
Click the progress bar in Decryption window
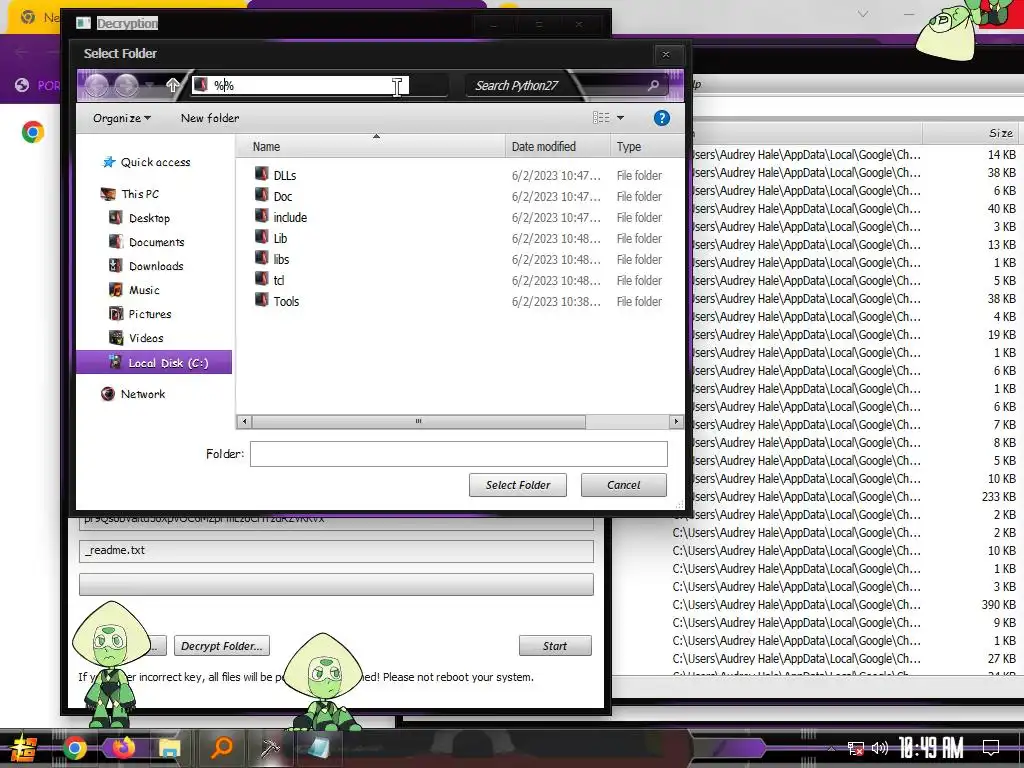(336, 584)
